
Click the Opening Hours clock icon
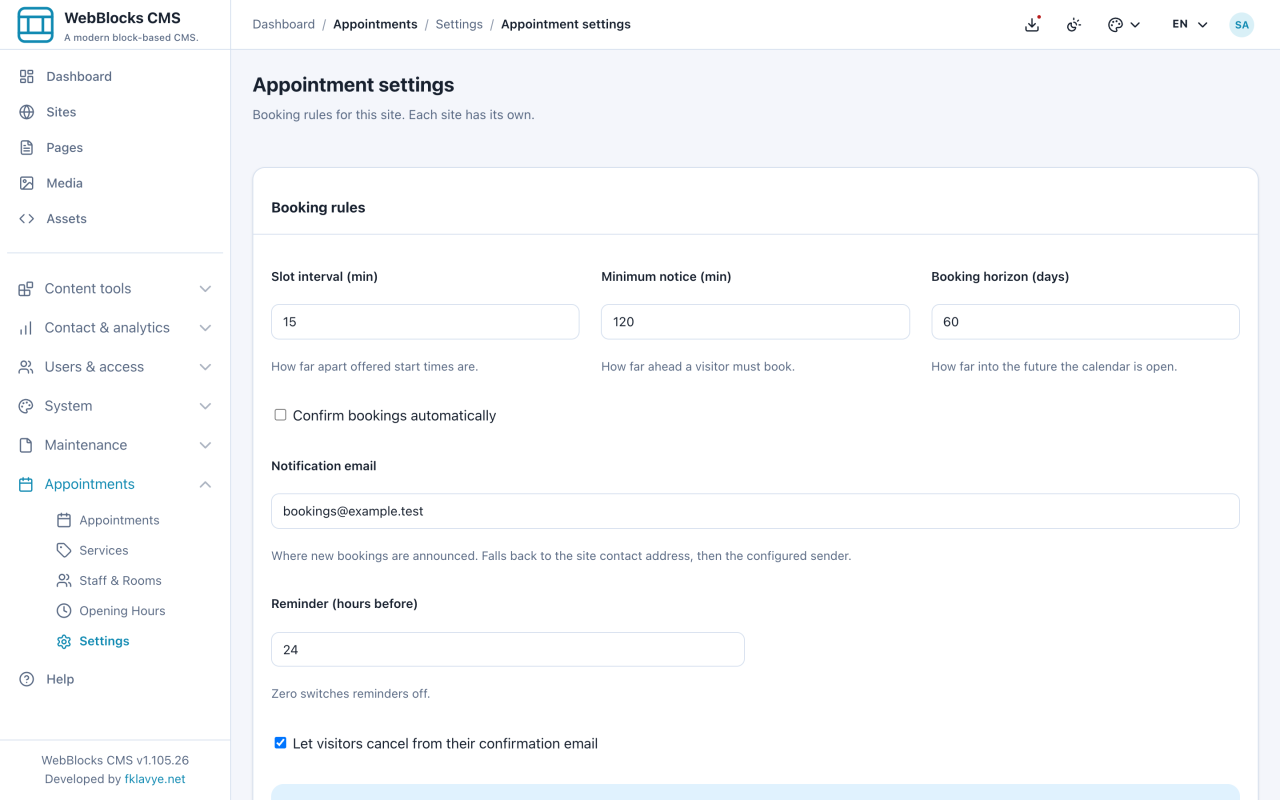pos(64,611)
